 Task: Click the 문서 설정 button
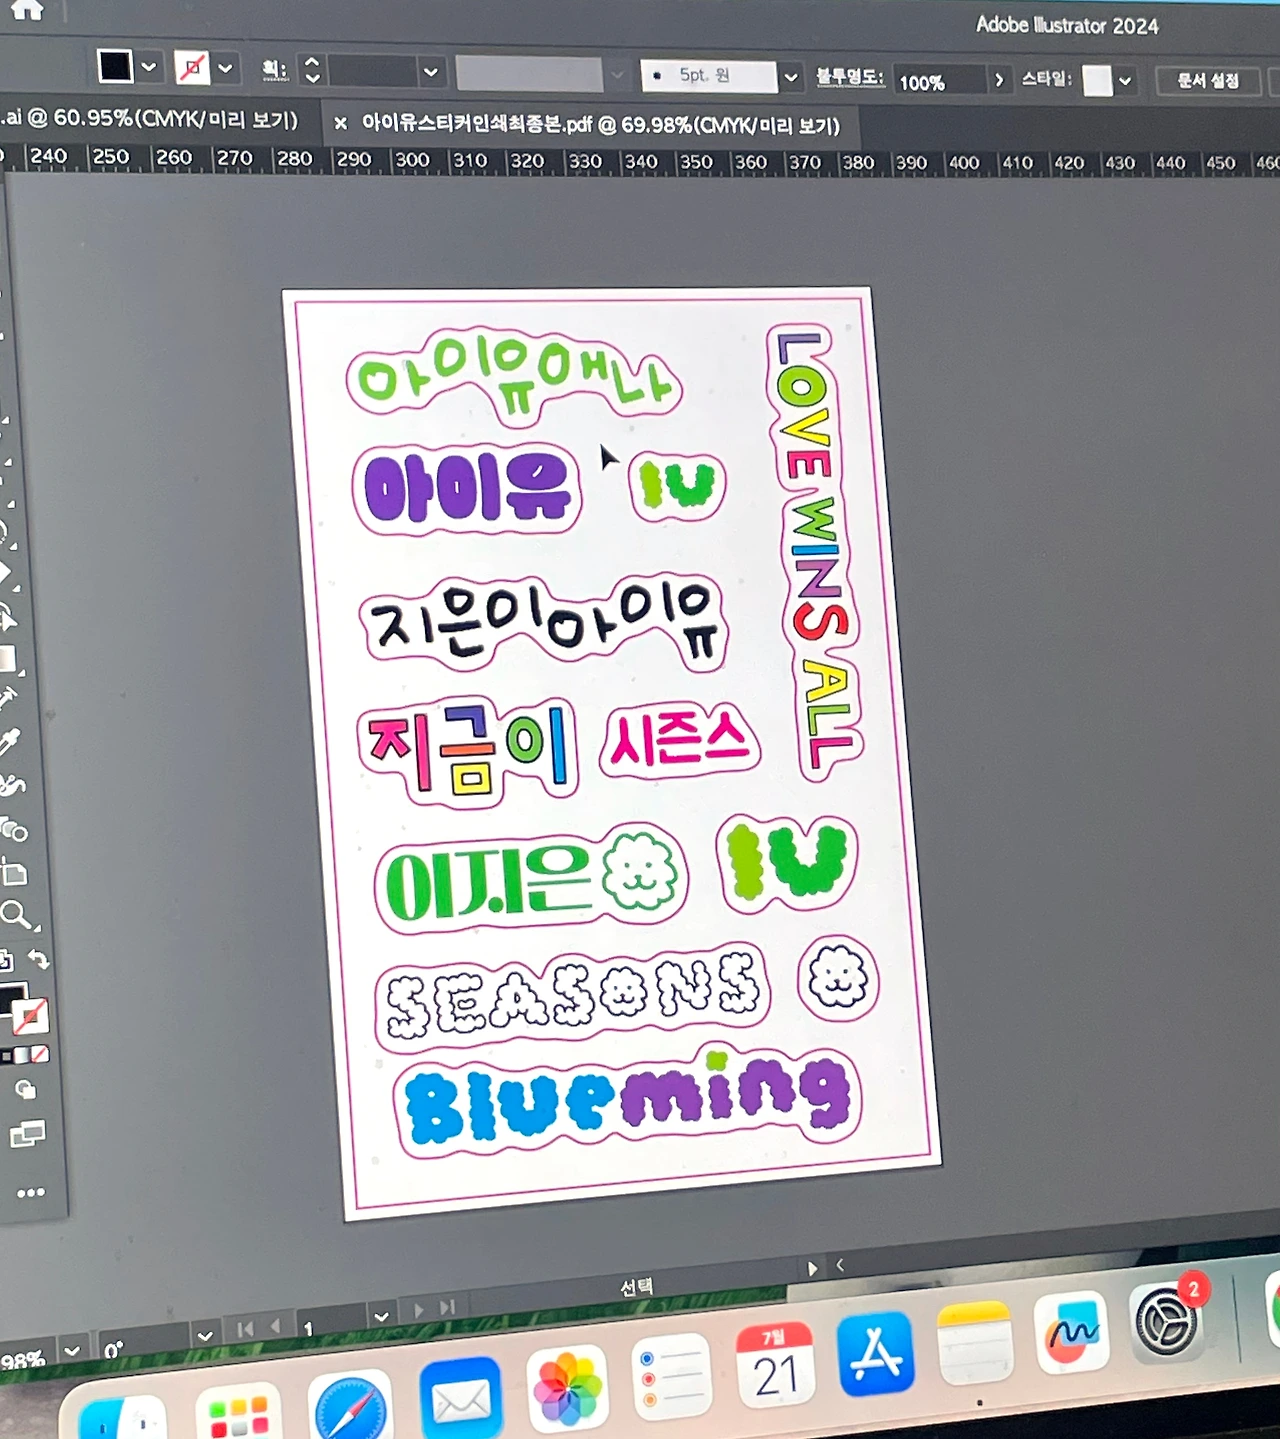1207,81
